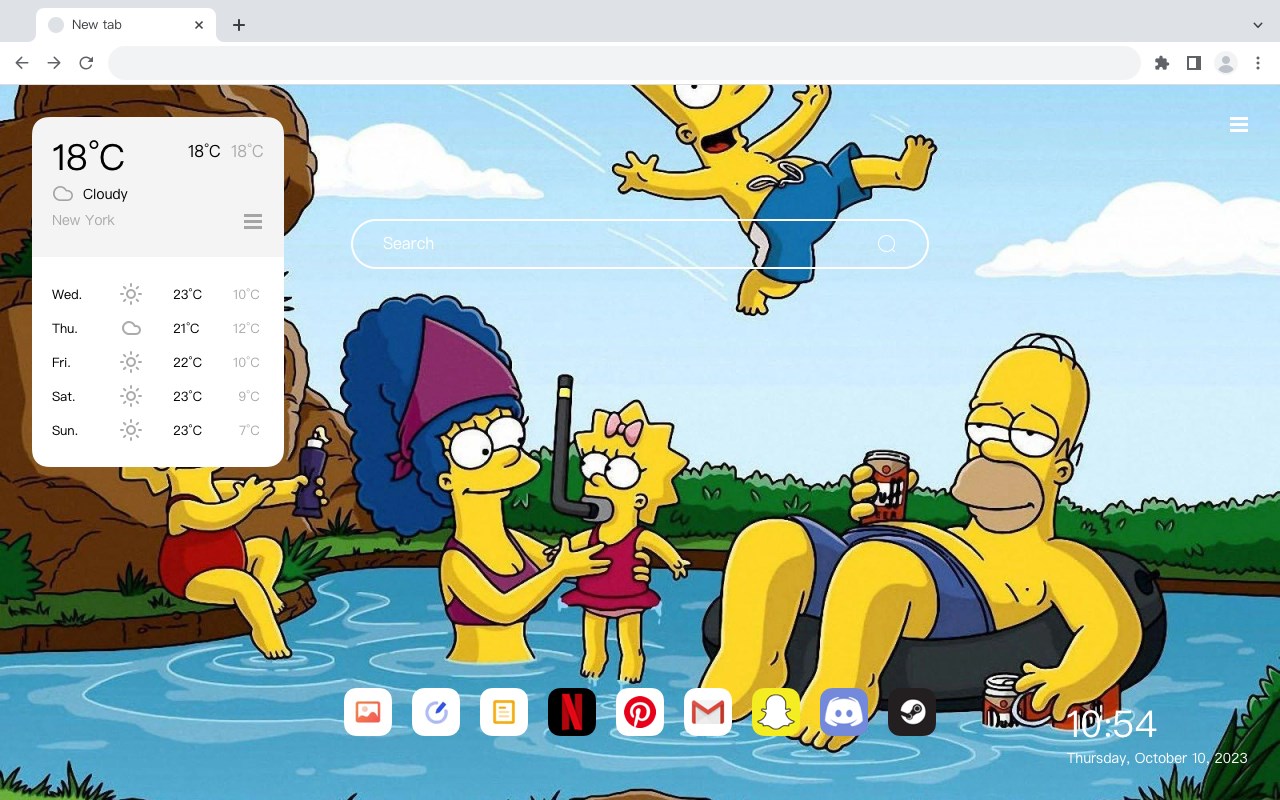1280x800 pixels.
Task: Open the orange photo gallery shortcut
Action: tap(368, 712)
